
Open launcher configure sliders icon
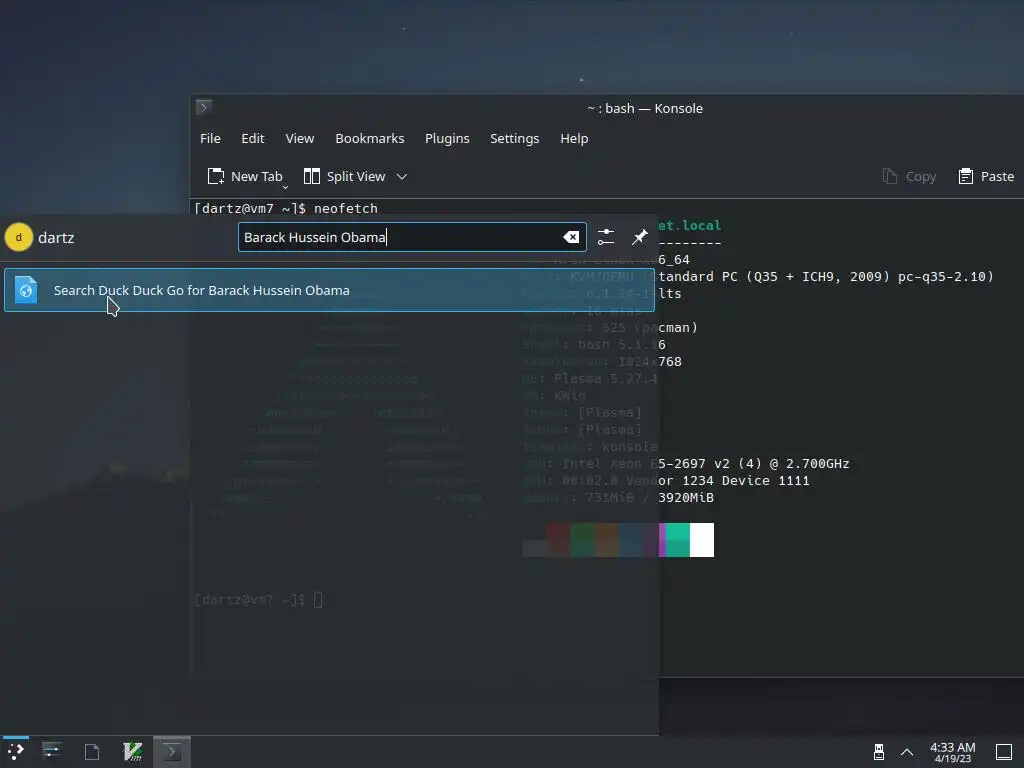605,237
